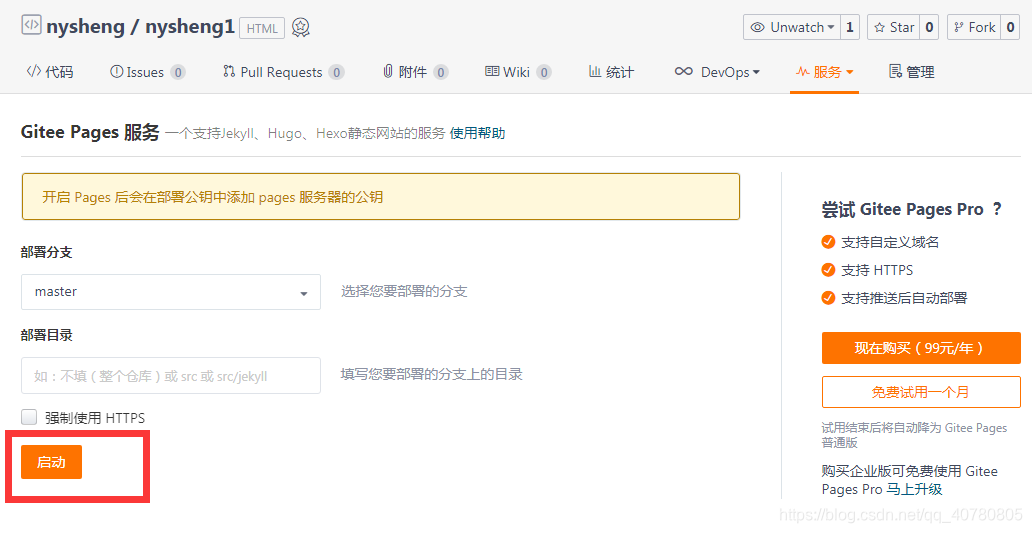View the watcher count 1

tap(850, 28)
